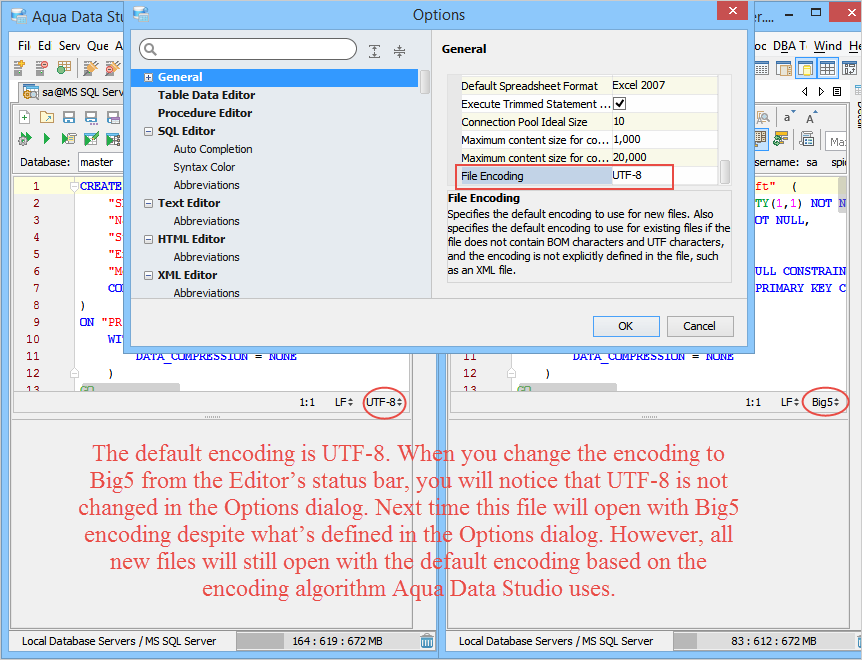This screenshot has width=862, height=660.
Task: Open the Server menu
Action: [69, 46]
